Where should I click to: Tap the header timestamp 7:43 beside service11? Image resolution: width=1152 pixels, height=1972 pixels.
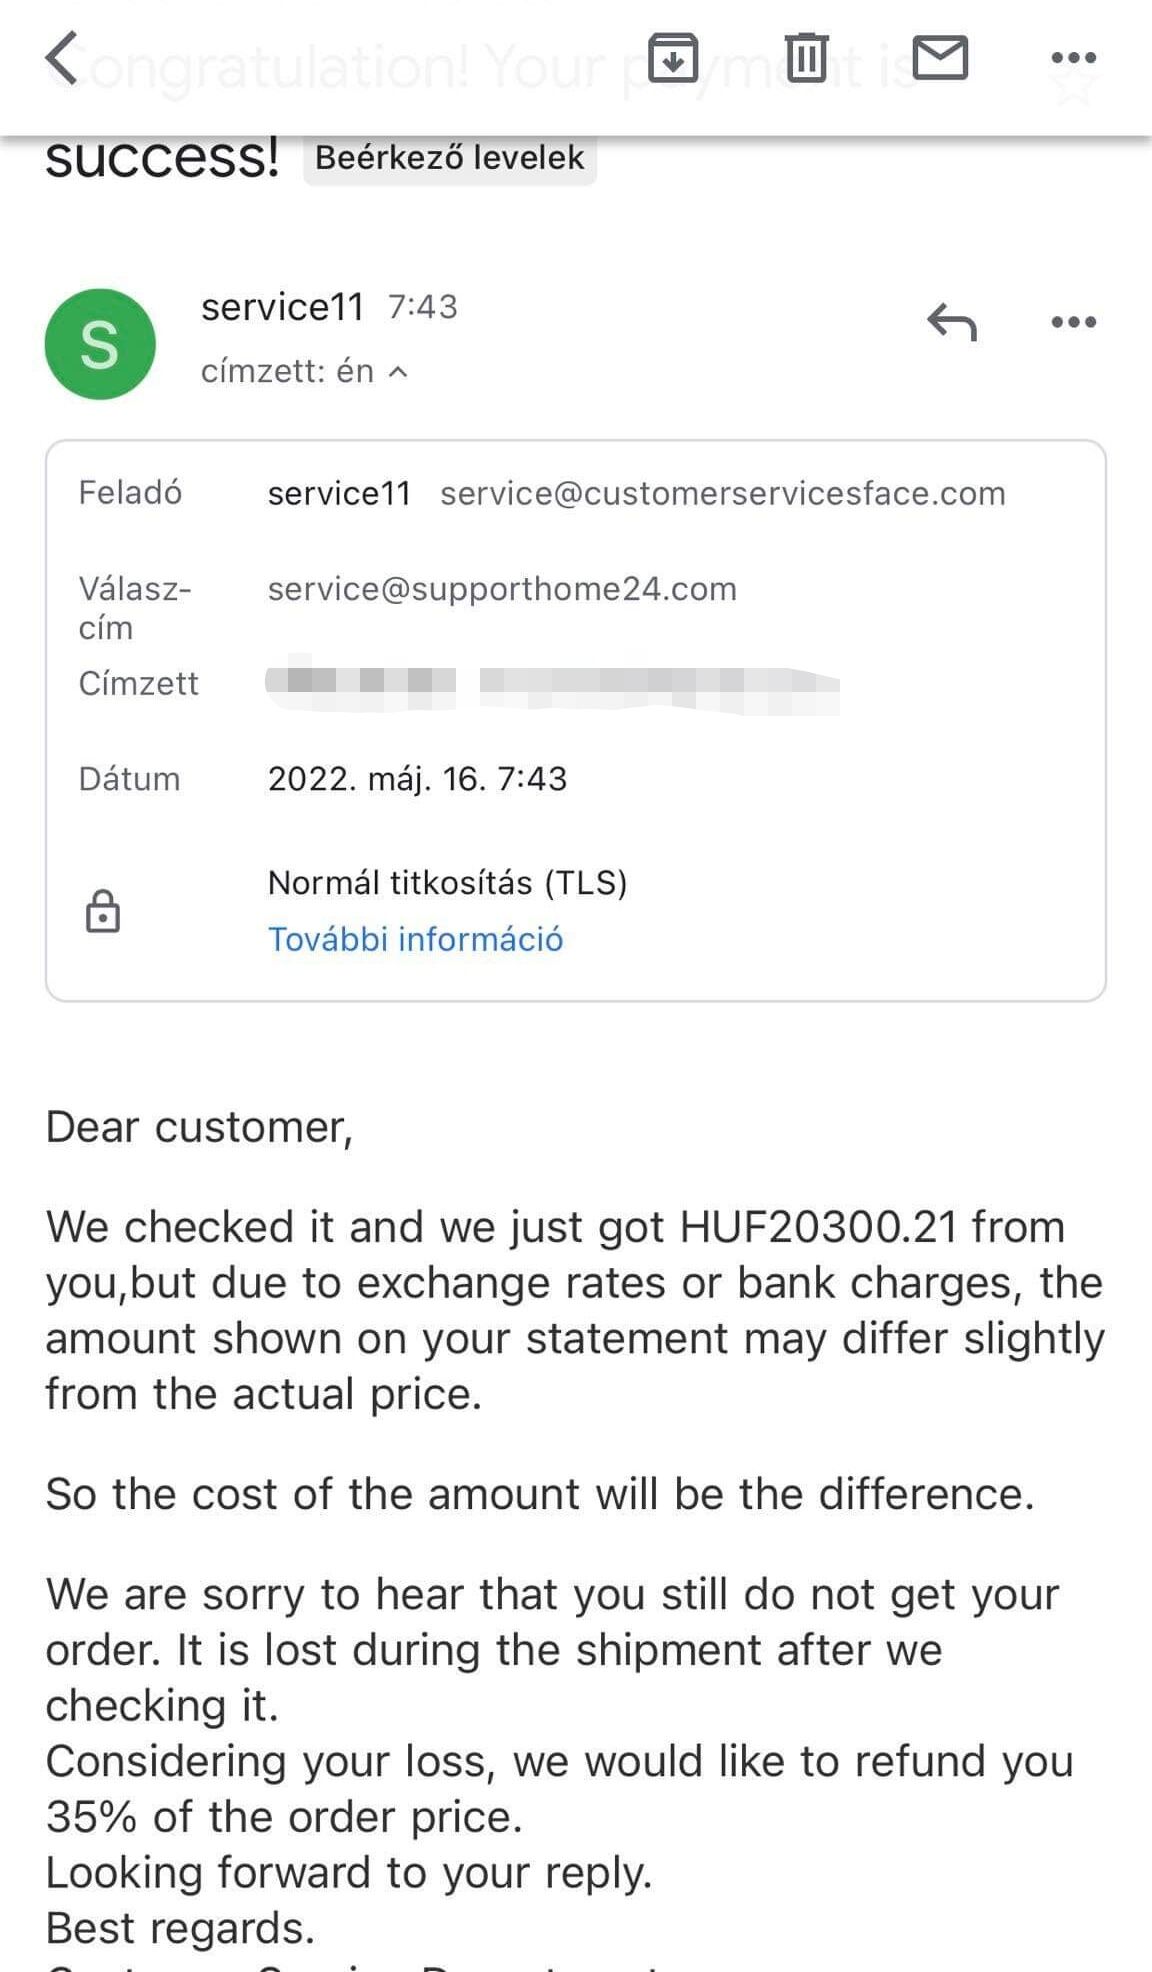tap(422, 307)
